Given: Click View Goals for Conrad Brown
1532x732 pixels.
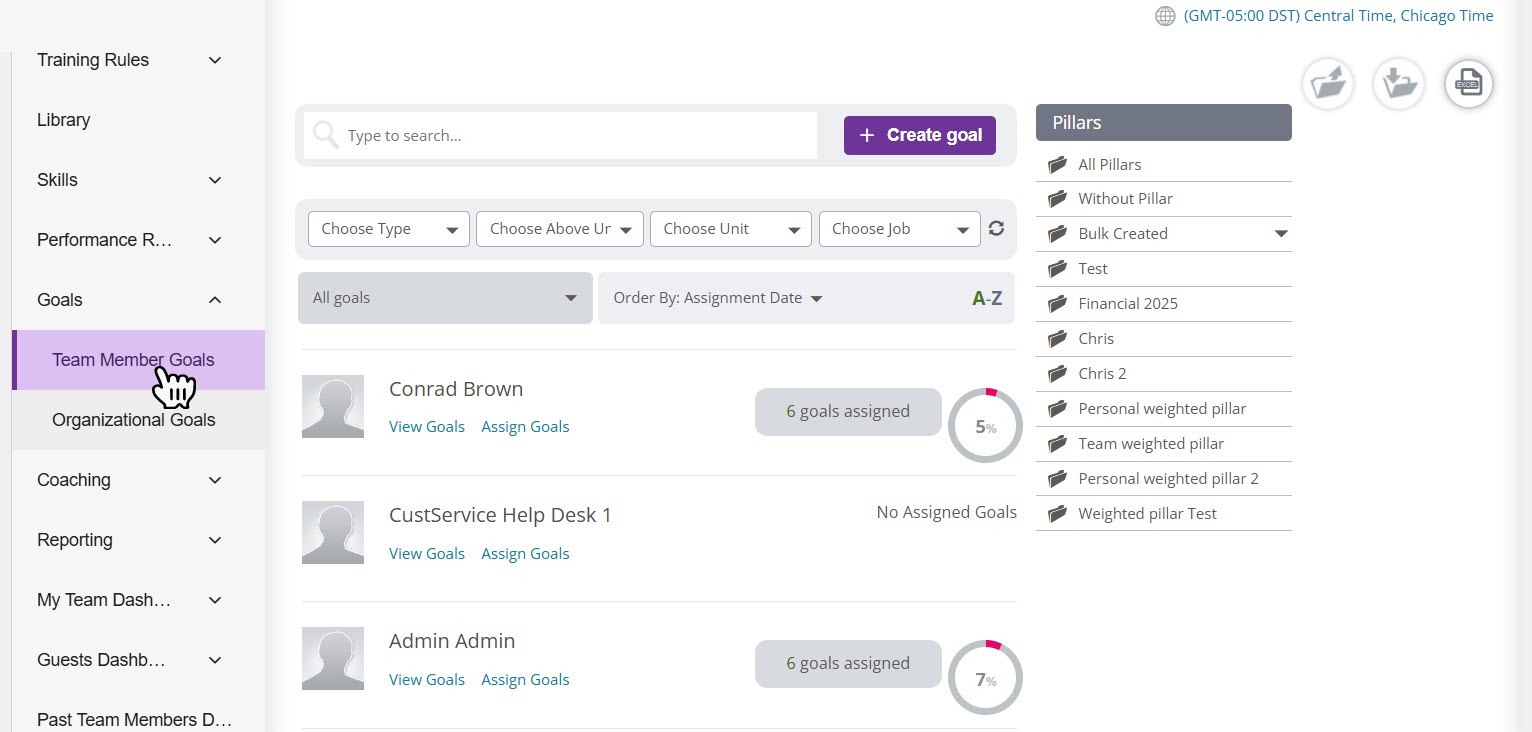Looking at the screenshot, I should coord(427,427).
